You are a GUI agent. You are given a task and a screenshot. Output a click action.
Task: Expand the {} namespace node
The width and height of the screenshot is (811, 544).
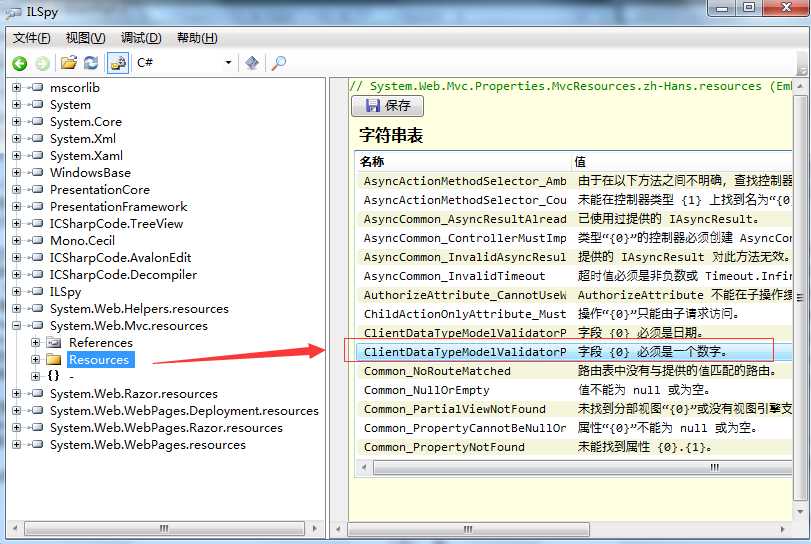(x=35, y=376)
